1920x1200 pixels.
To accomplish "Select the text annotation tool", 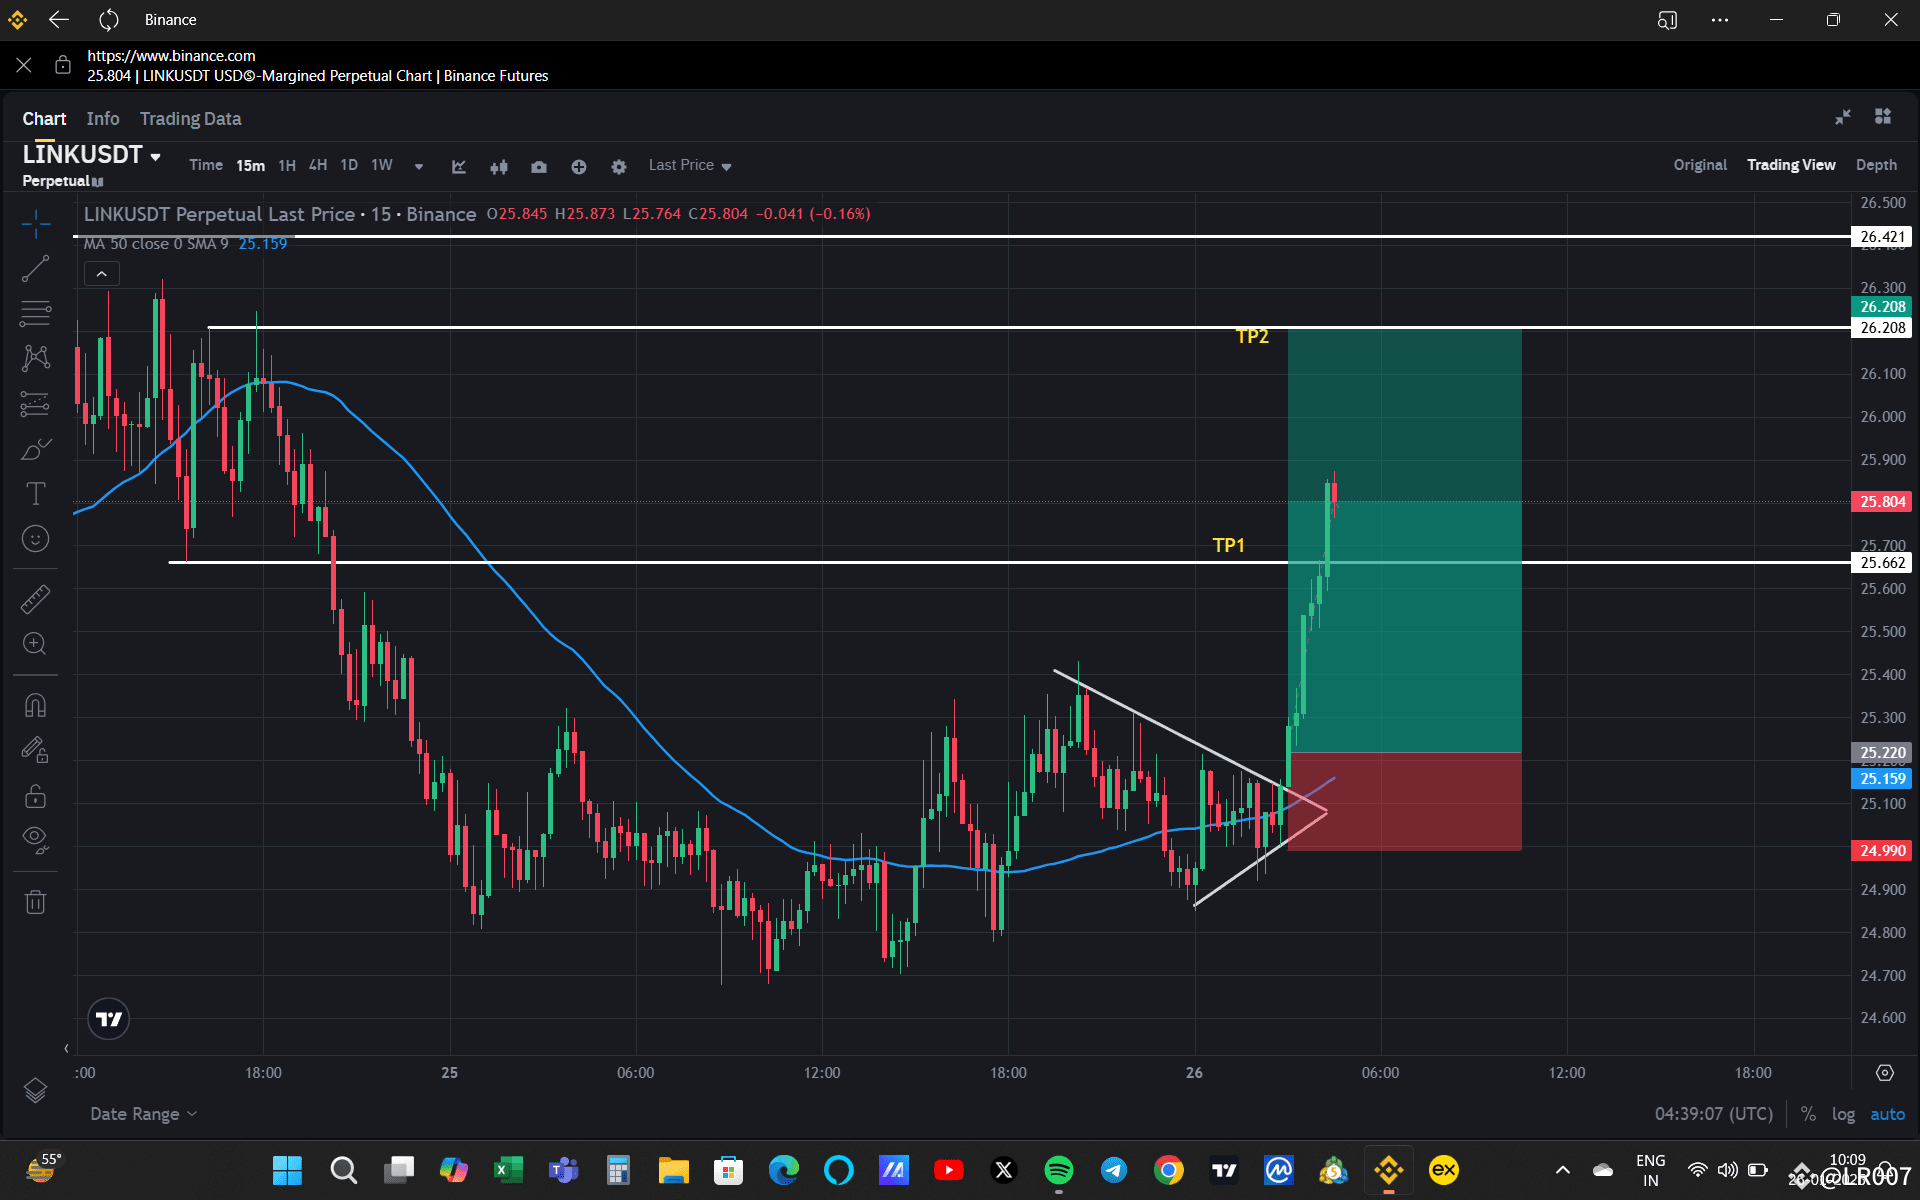I will [x=36, y=494].
